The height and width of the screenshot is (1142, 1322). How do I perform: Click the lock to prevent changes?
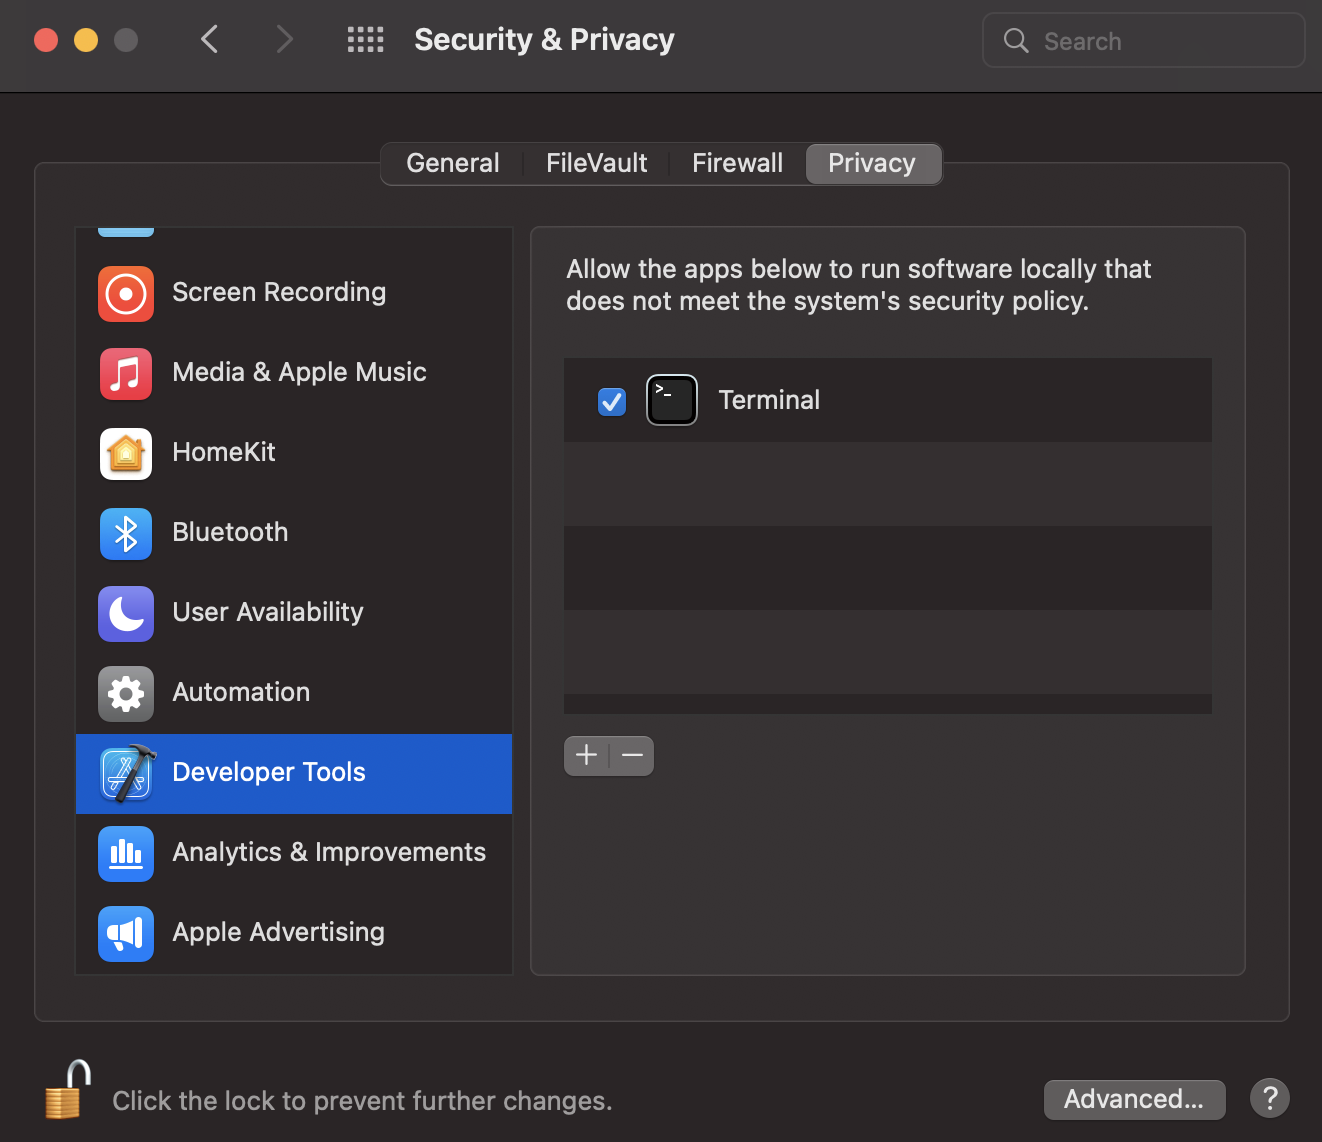click(68, 1090)
